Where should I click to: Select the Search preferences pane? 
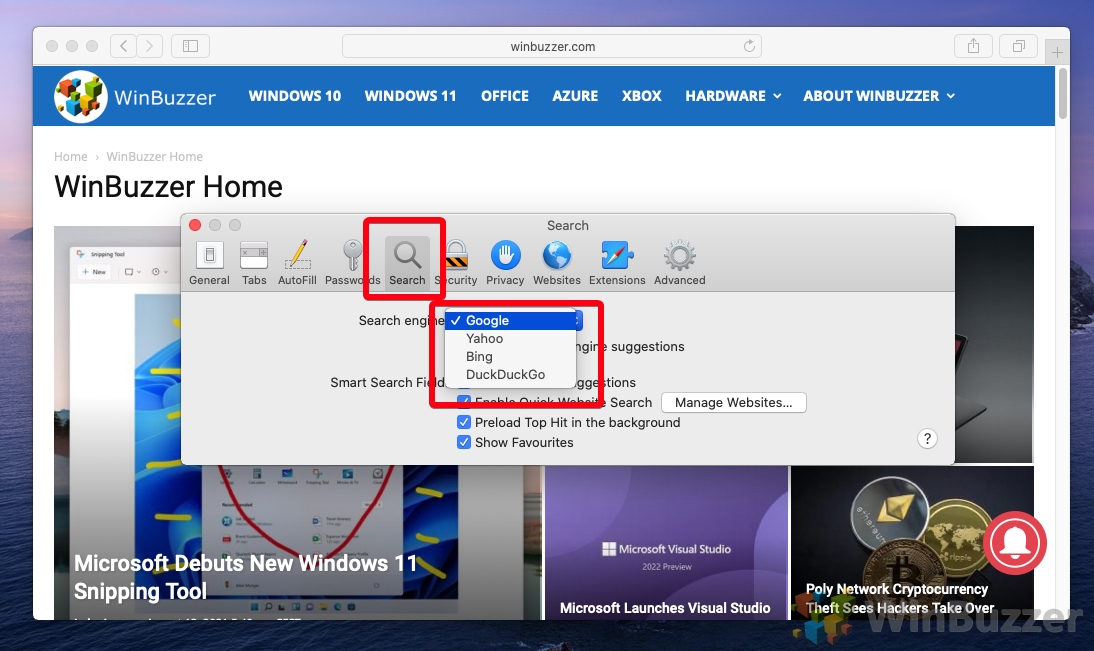click(x=407, y=263)
